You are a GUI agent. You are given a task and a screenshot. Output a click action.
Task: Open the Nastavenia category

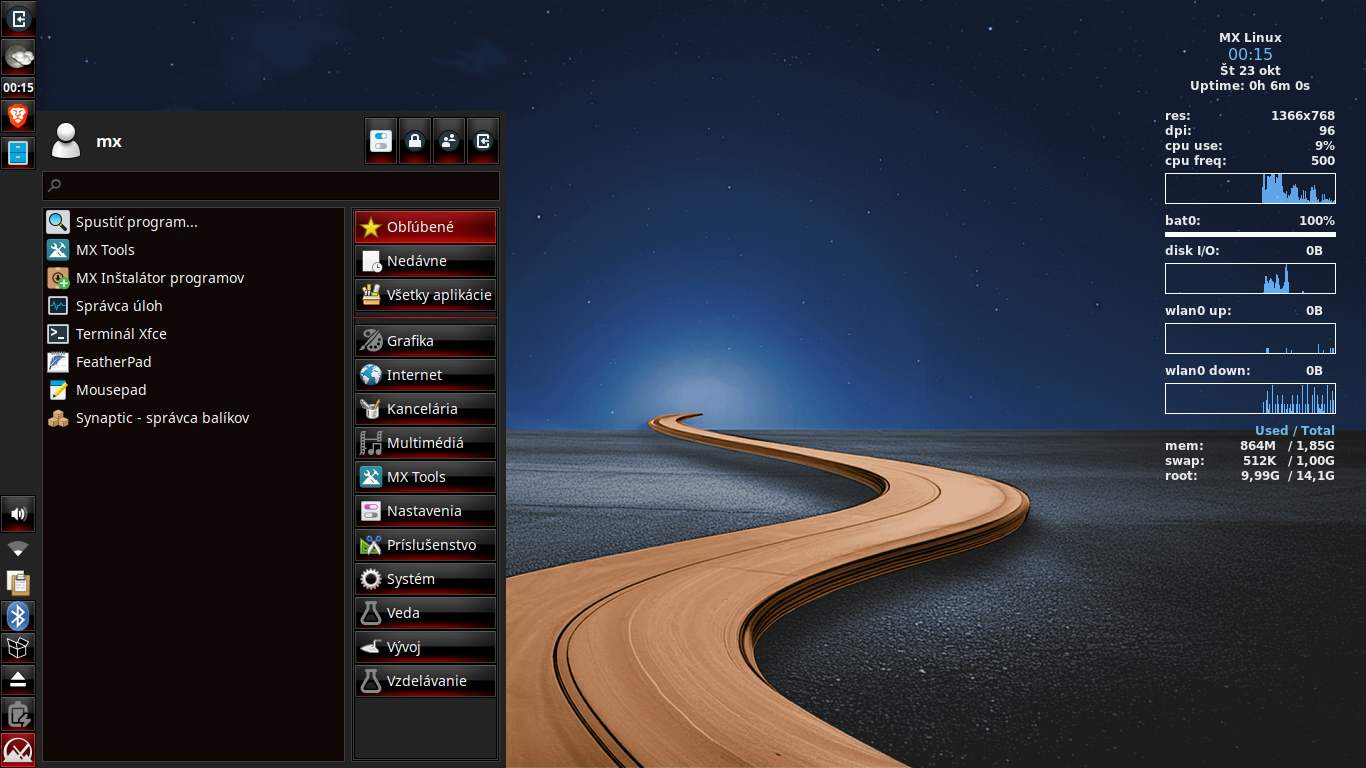(x=426, y=511)
